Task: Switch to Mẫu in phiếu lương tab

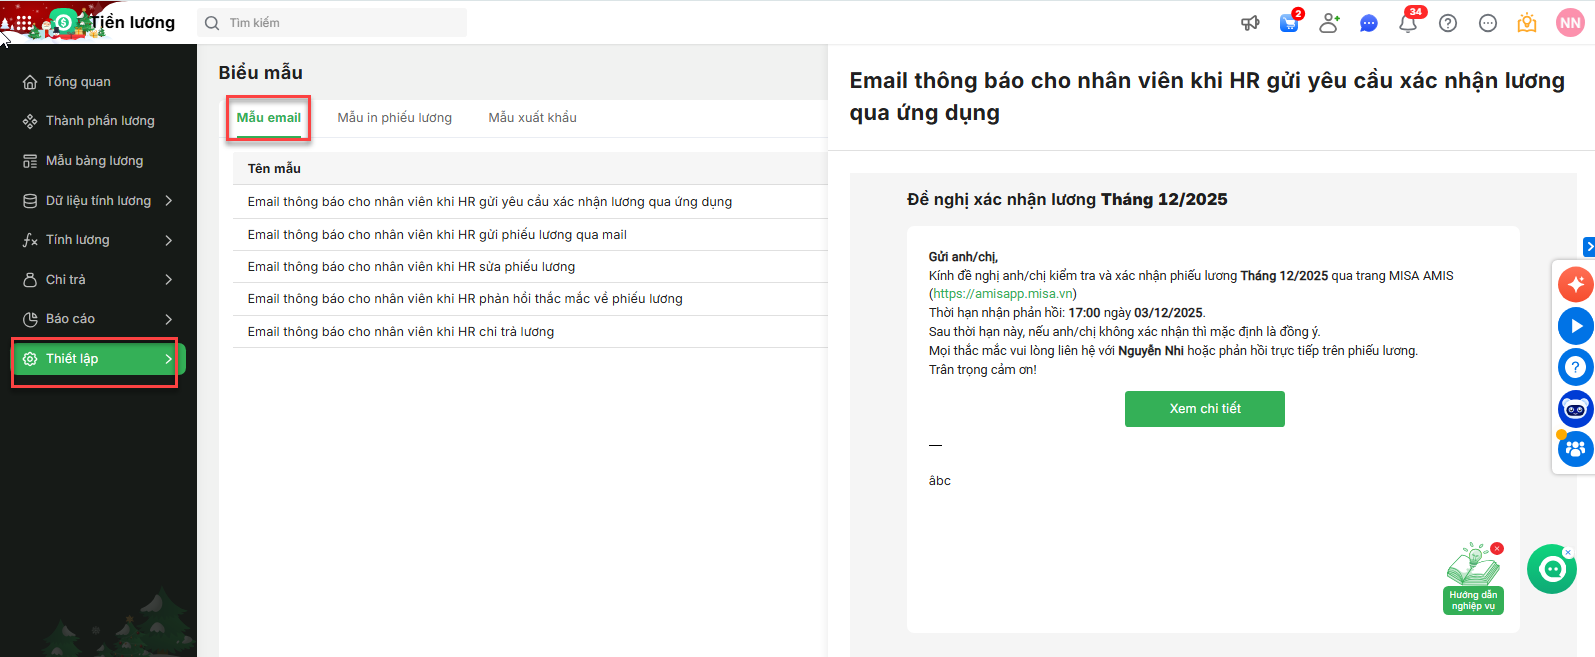Action: coord(394,118)
